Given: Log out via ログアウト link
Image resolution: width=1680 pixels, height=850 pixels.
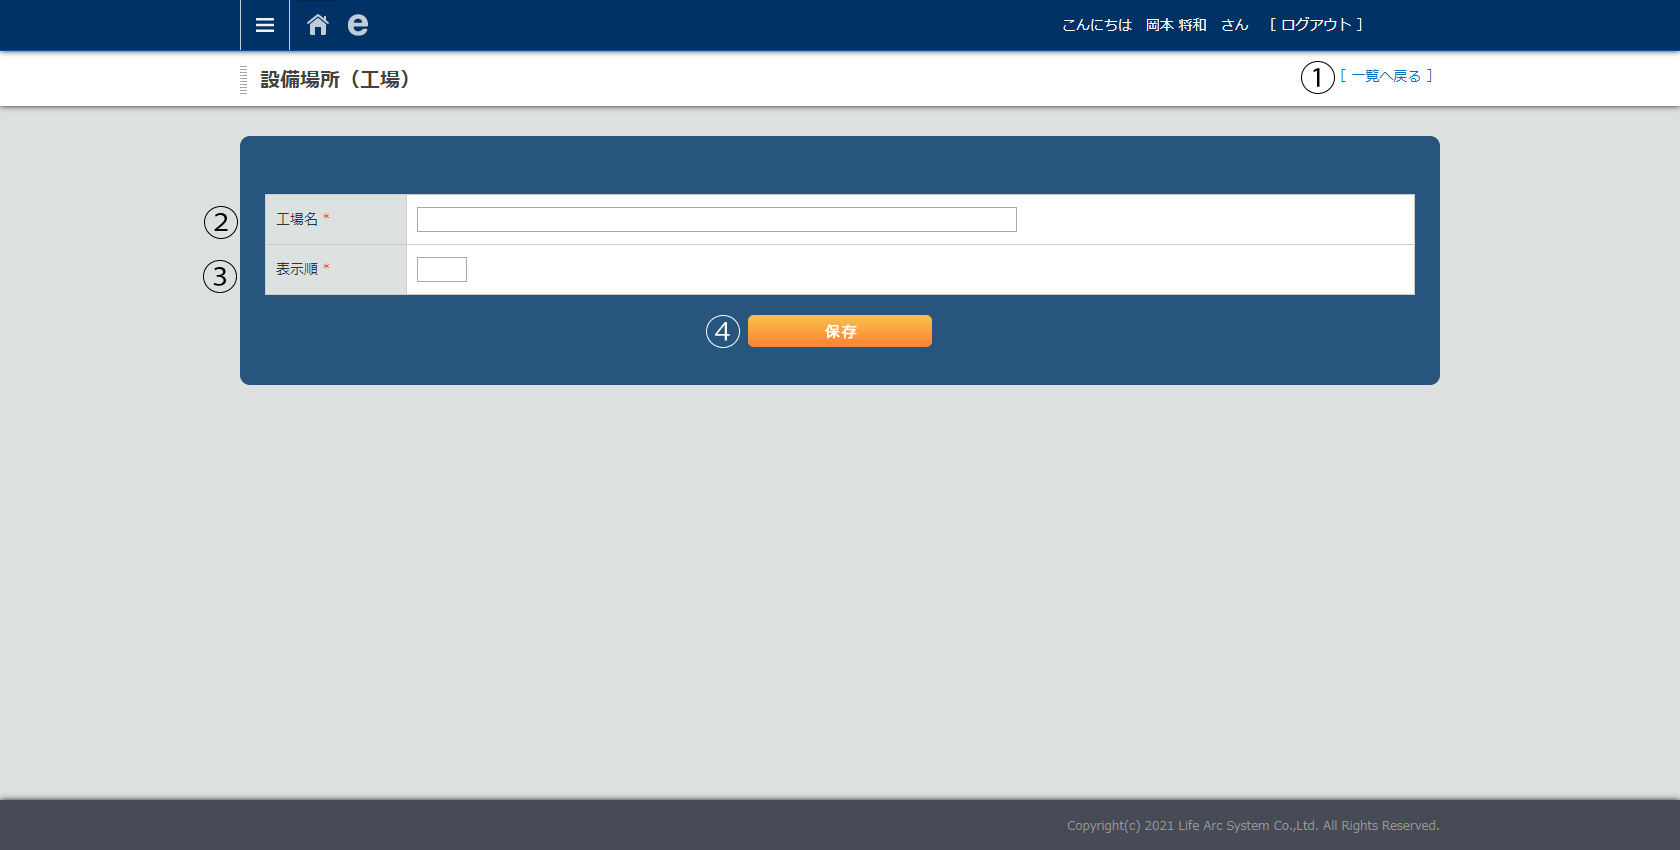Looking at the screenshot, I should 1316,25.
